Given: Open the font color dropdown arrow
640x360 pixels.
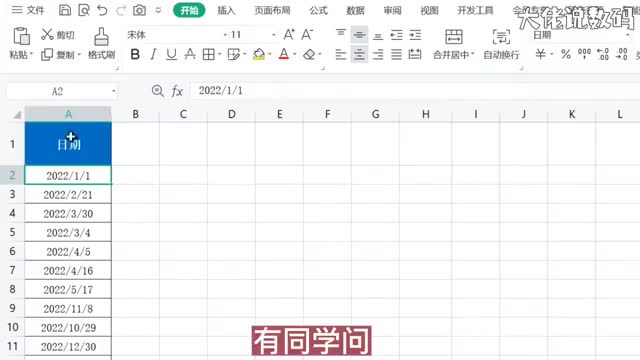Looking at the screenshot, I should tap(295, 54).
